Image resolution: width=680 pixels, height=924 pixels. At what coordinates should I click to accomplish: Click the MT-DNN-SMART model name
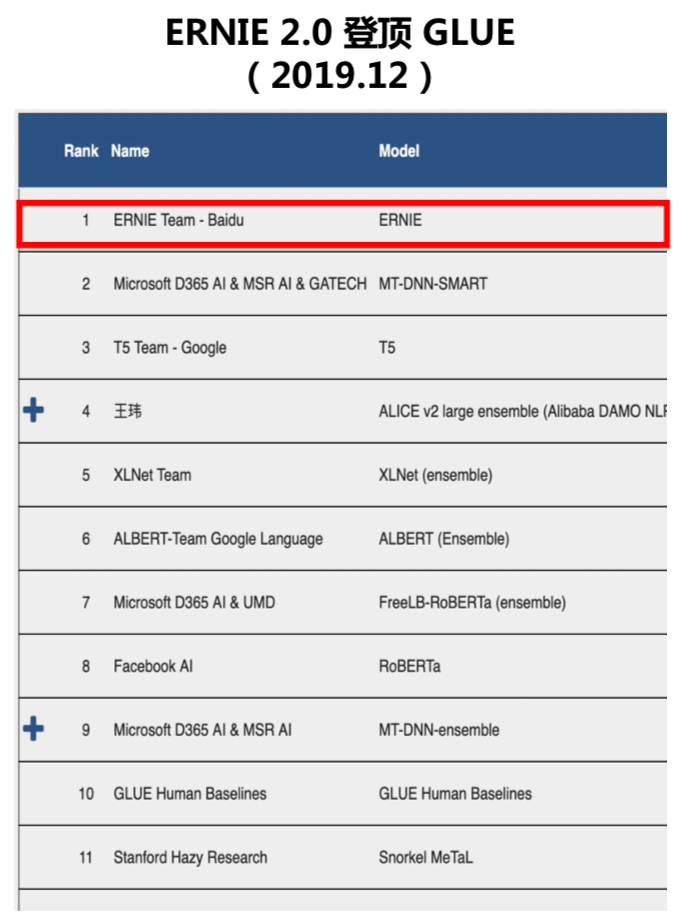click(433, 284)
